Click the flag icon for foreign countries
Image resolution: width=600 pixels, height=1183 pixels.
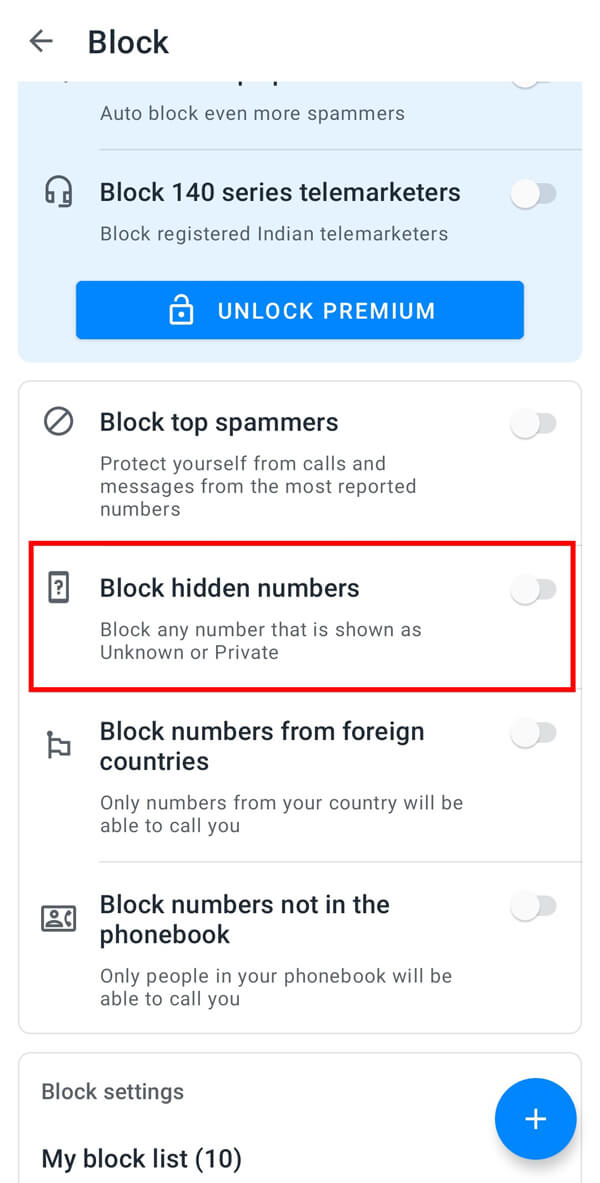coord(58,745)
